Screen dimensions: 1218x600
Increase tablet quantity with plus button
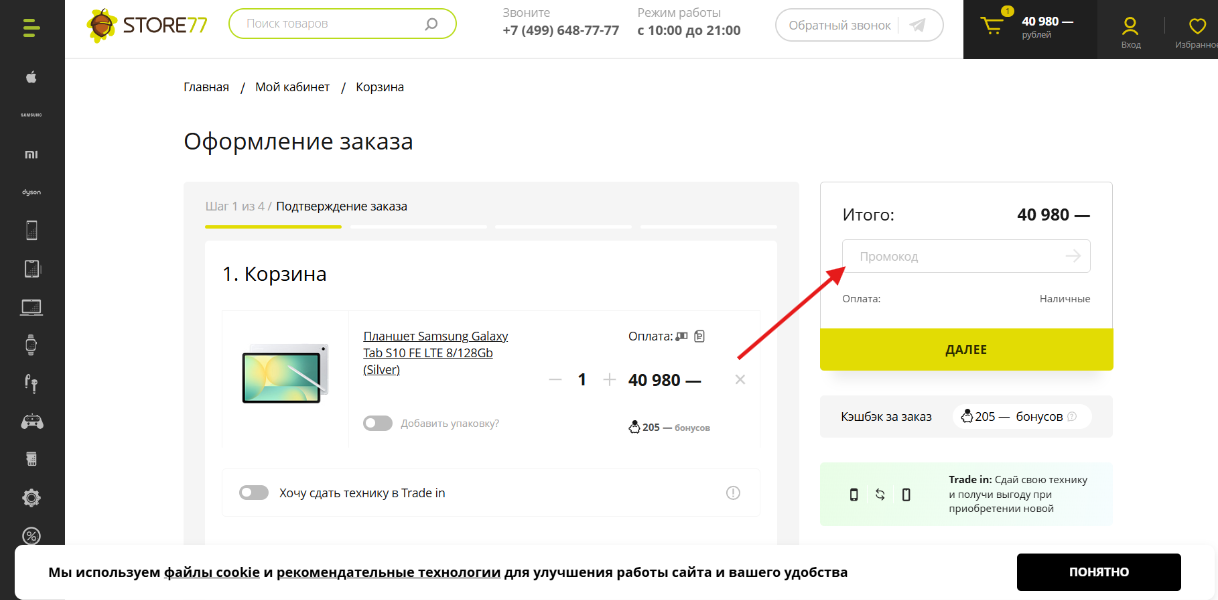pos(609,380)
